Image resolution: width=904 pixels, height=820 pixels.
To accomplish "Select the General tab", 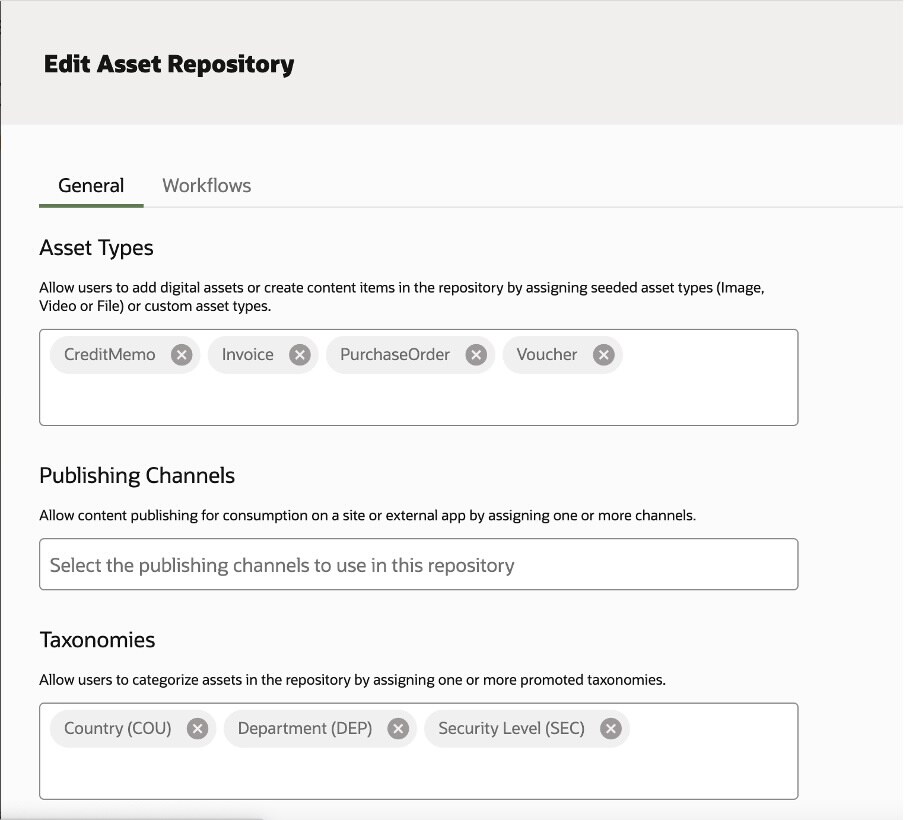I will pos(91,186).
